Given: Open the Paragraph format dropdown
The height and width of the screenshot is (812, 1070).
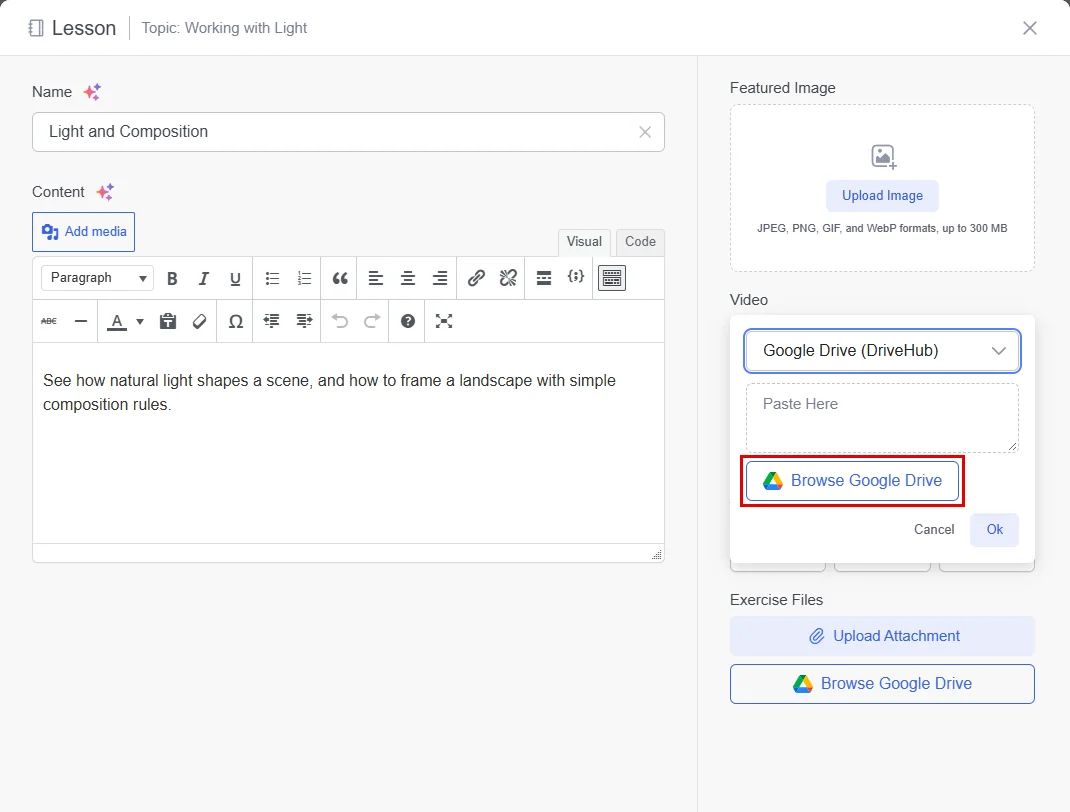Looking at the screenshot, I should (x=98, y=278).
